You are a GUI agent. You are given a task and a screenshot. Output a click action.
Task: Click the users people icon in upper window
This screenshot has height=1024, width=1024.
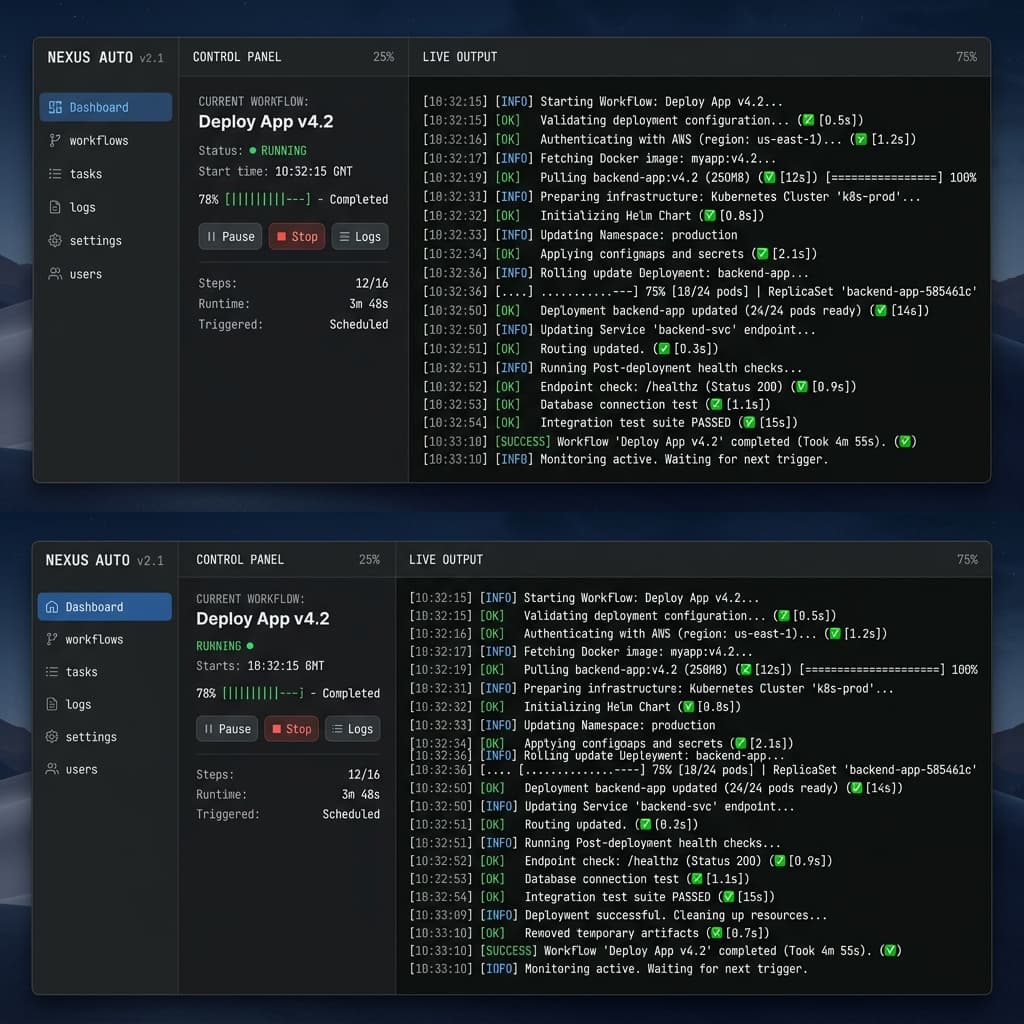[55, 274]
